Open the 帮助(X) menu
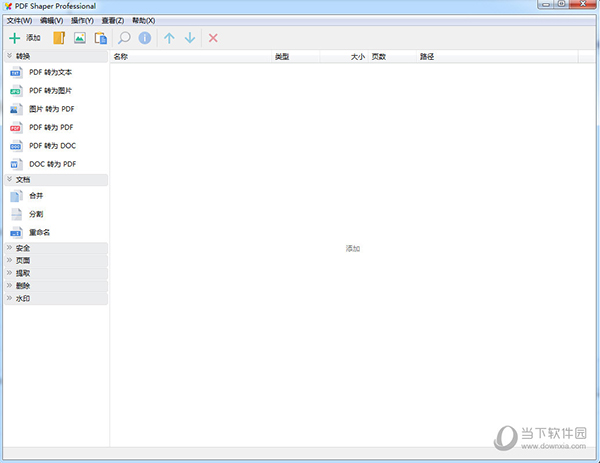The height and width of the screenshot is (463, 600). point(143,21)
